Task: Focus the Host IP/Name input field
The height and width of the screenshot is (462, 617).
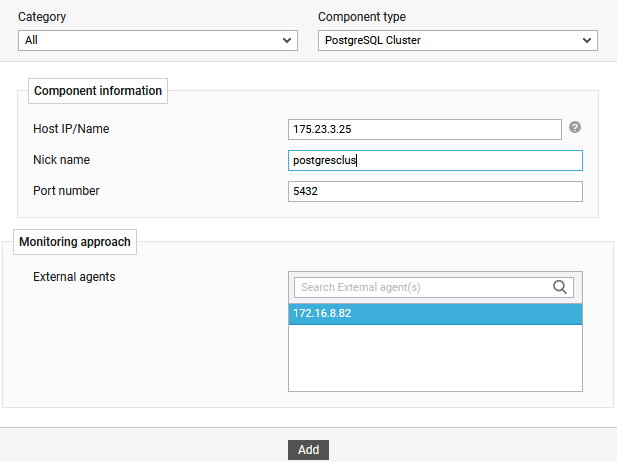Action: point(424,130)
